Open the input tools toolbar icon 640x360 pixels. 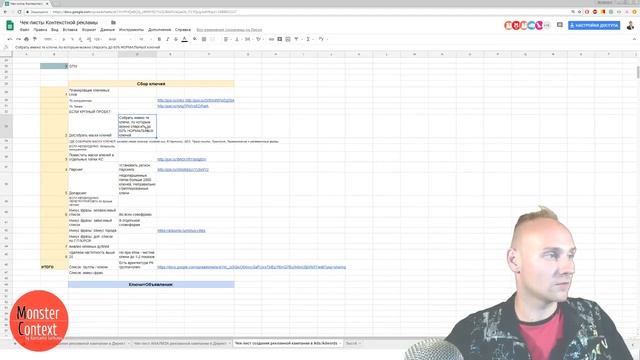click(x=322, y=39)
